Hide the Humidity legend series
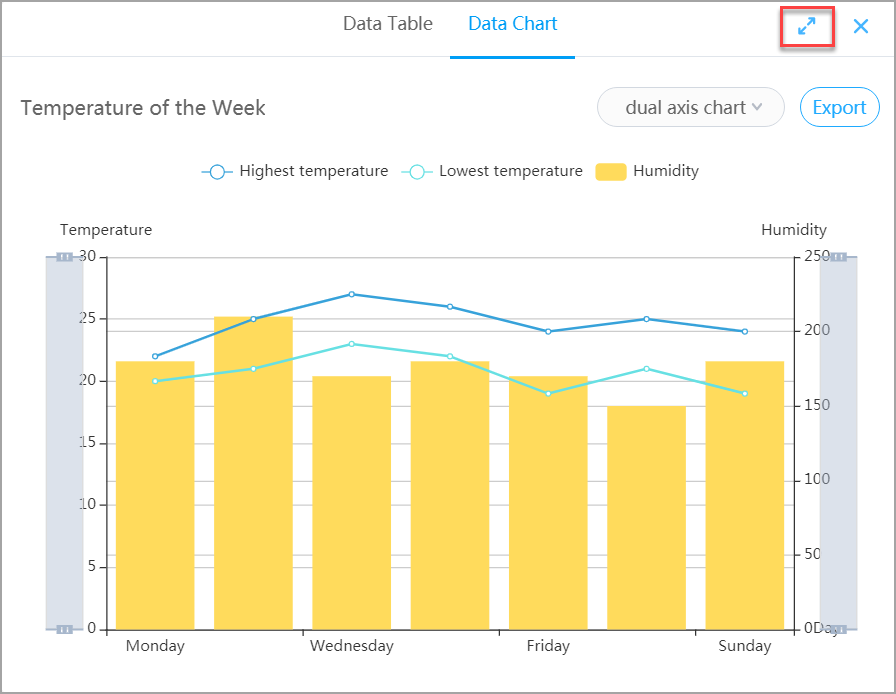 (x=647, y=171)
